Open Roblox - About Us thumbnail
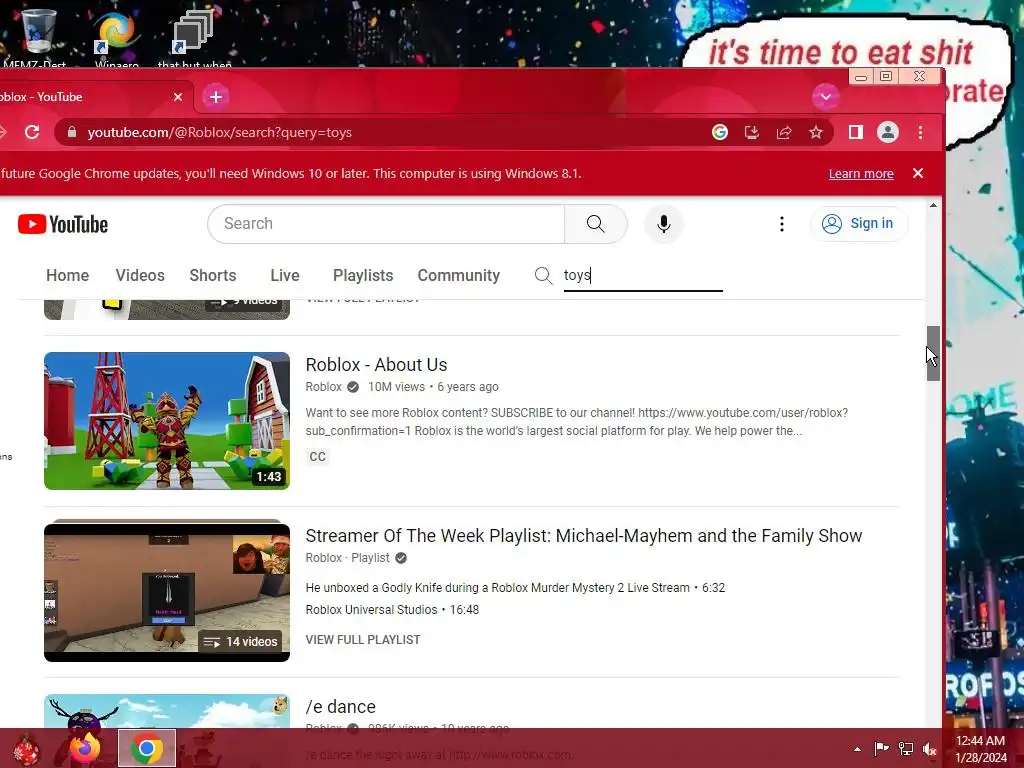The height and width of the screenshot is (768, 1024). tap(167, 421)
